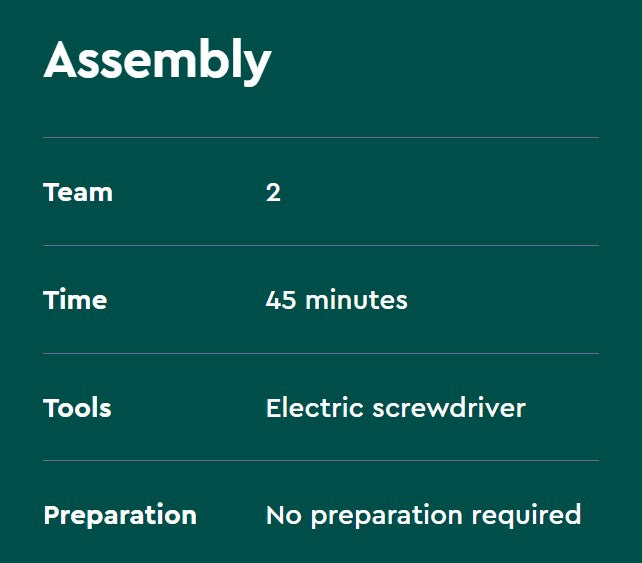Click the Time row label

(x=75, y=300)
